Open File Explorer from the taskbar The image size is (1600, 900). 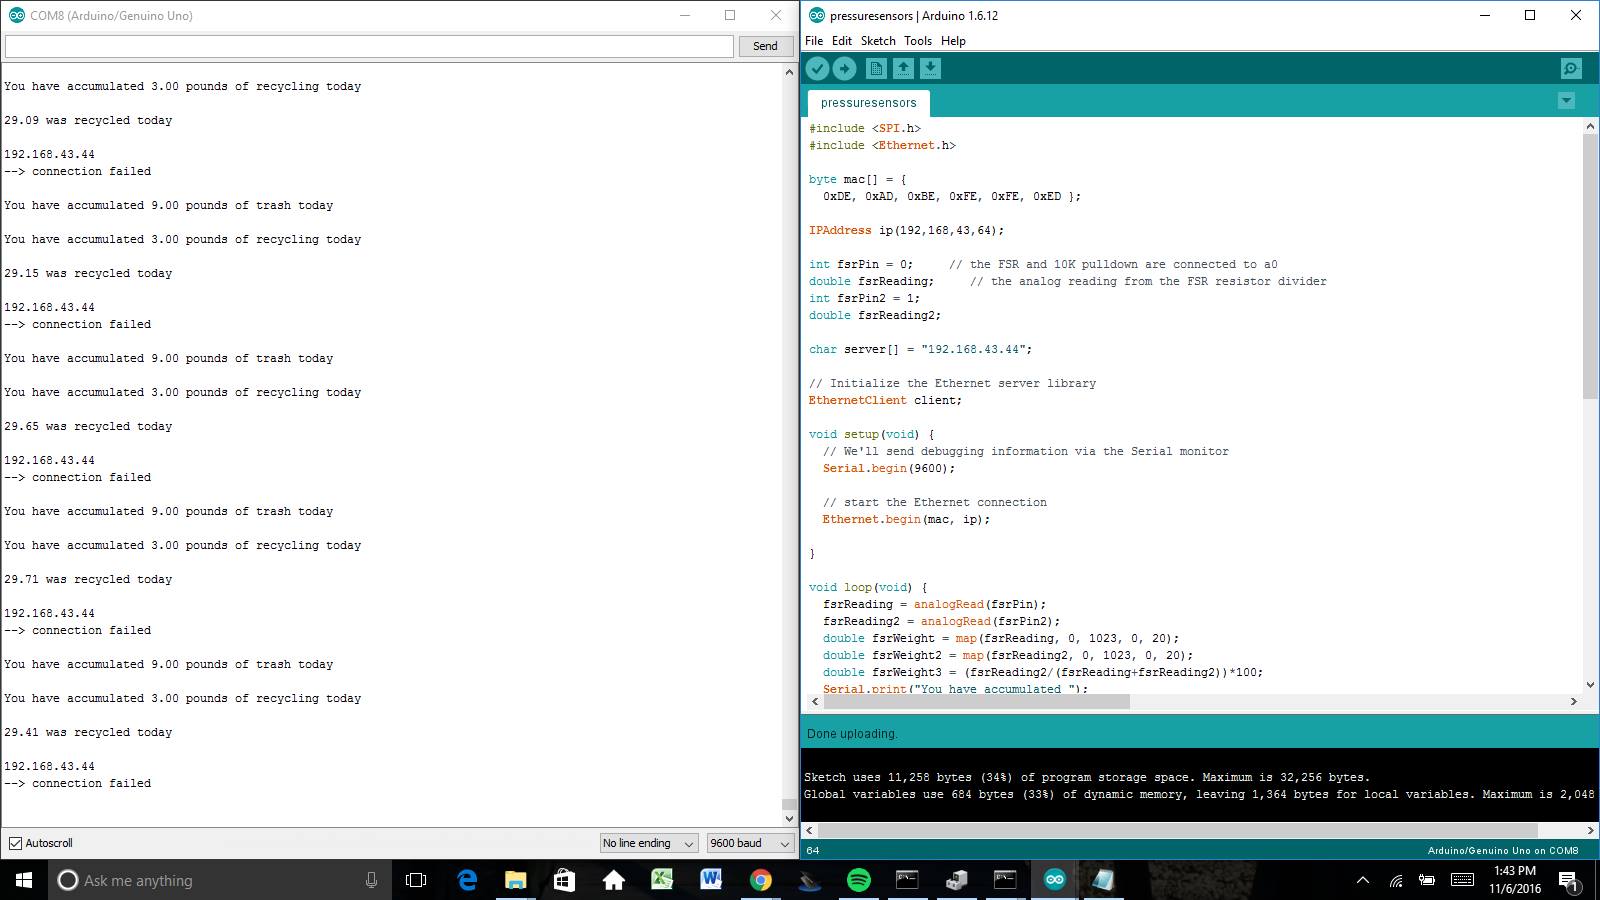pos(515,880)
